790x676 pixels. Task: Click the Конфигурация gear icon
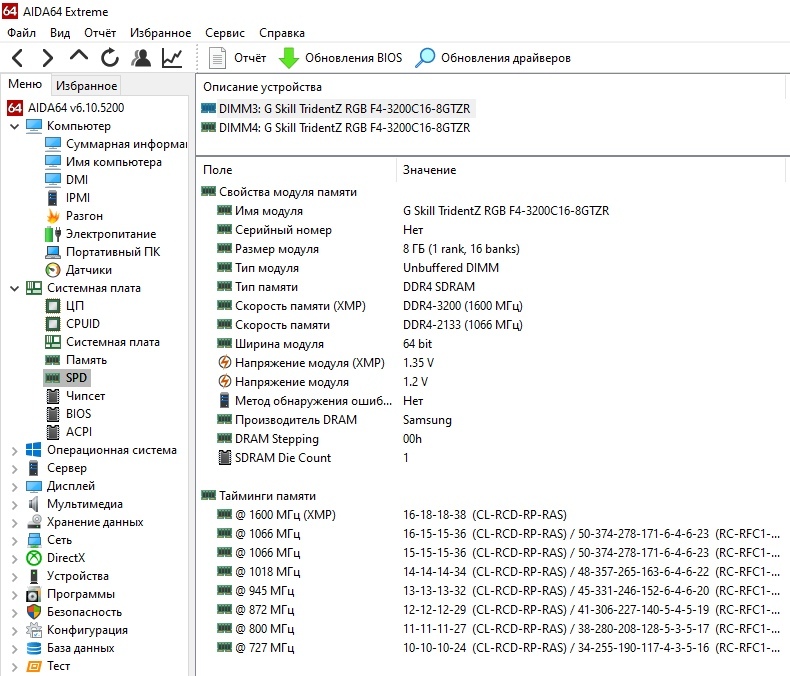[x=34, y=630]
